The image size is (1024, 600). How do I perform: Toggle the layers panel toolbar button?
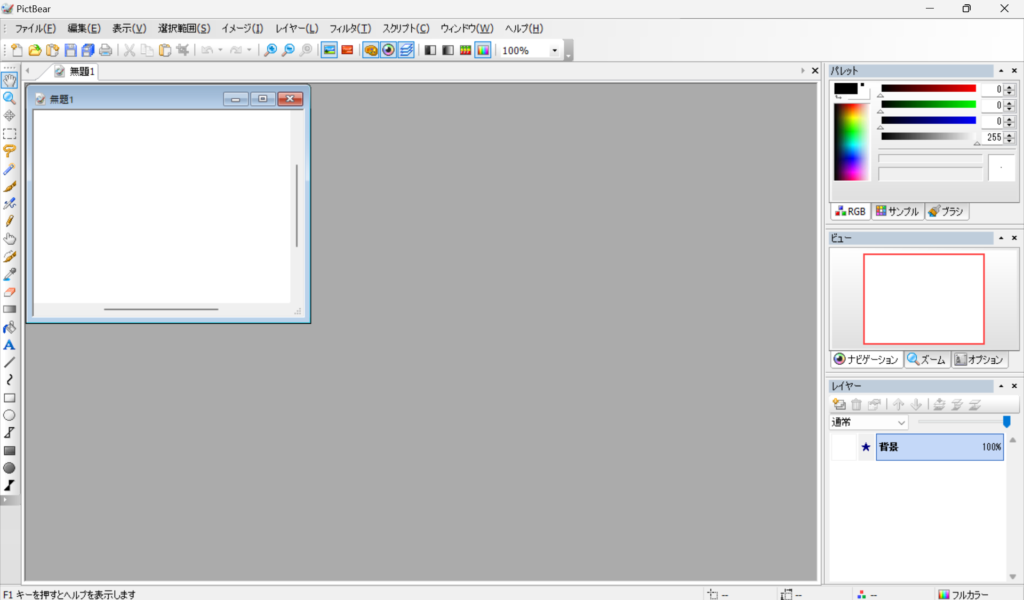406,50
